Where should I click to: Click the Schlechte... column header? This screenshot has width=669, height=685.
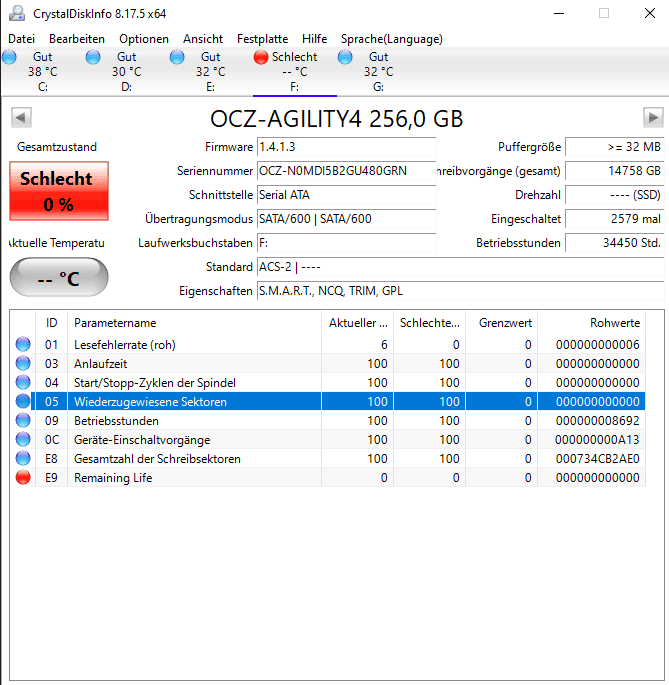coord(430,323)
